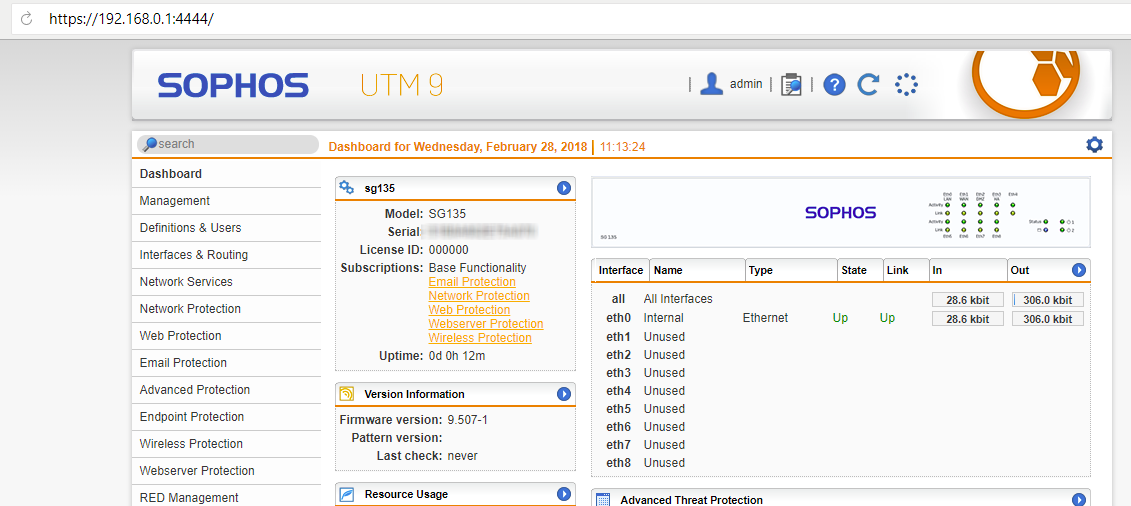Click blue arrow in interface table header
Screen dimensions: 1131x506
pyautogui.click(x=1078, y=270)
